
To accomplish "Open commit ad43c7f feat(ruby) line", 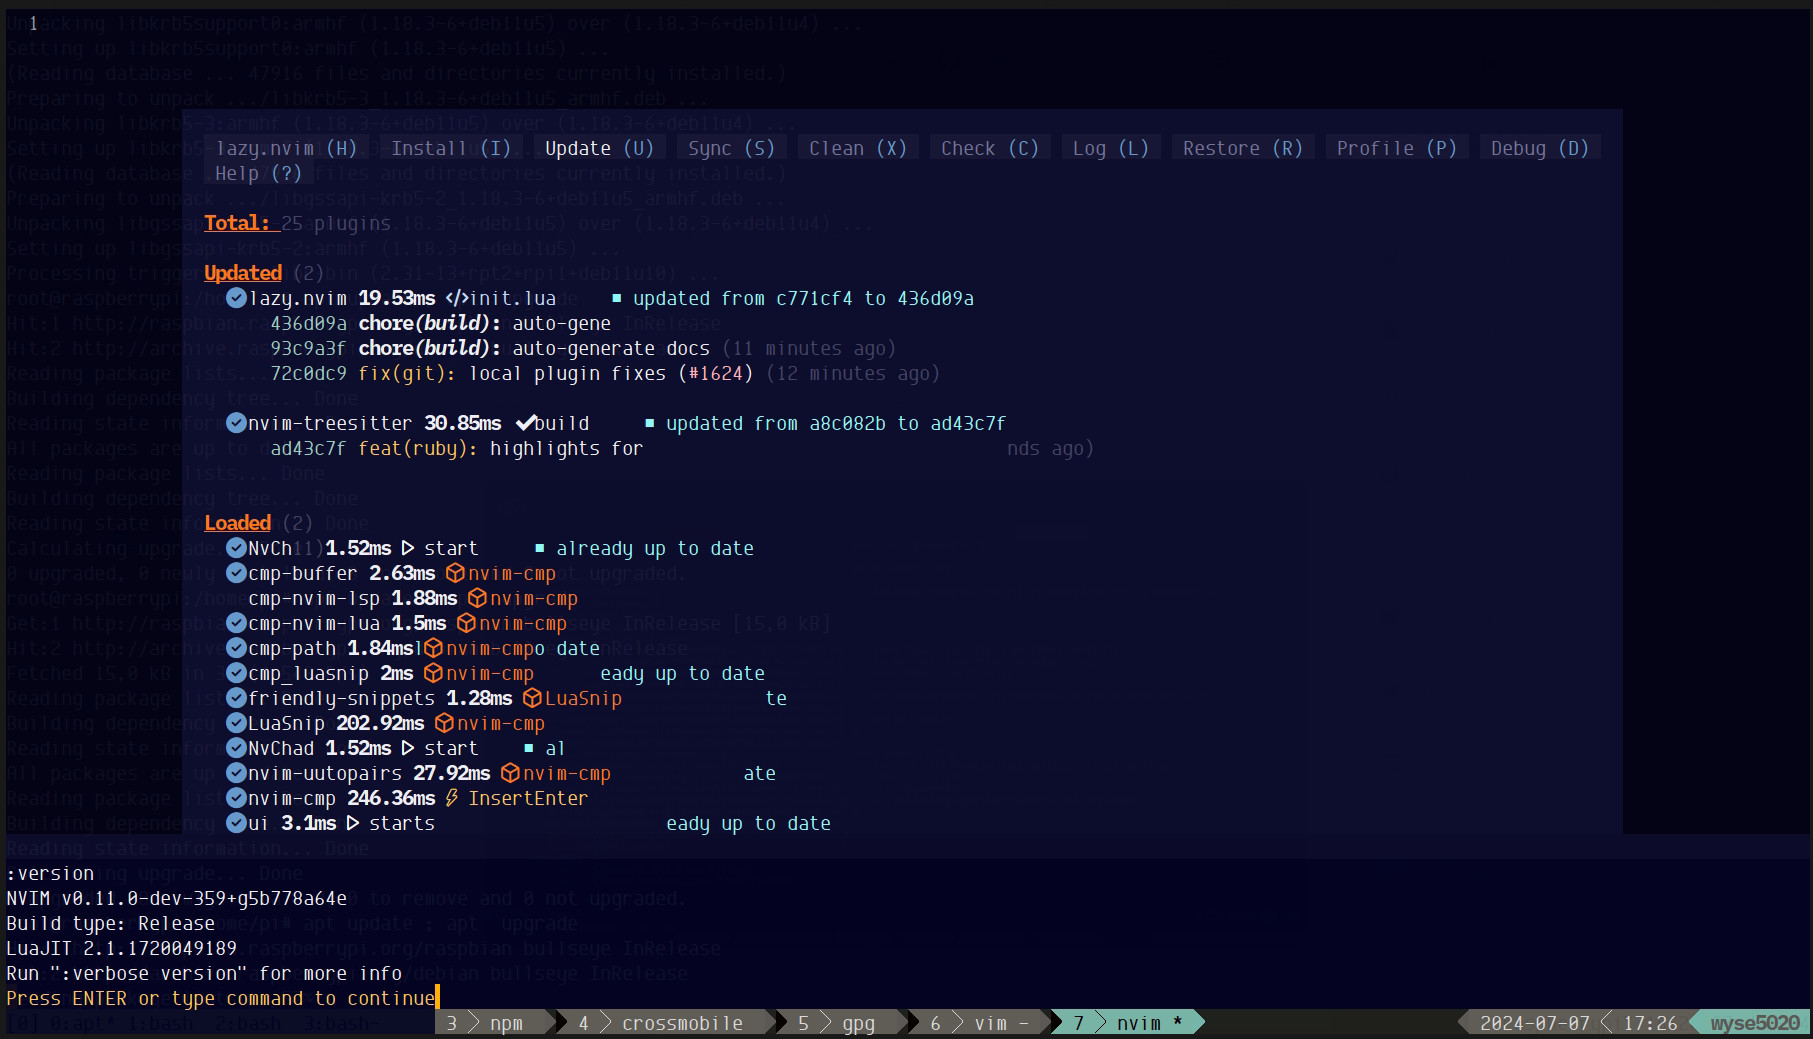I will pyautogui.click(x=457, y=448).
